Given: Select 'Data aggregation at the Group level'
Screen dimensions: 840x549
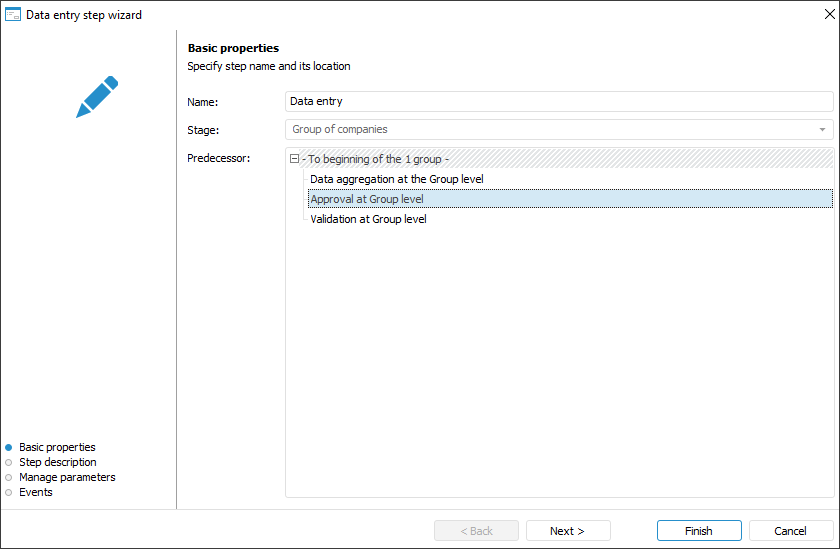Looking at the screenshot, I should (x=397, y=179).
